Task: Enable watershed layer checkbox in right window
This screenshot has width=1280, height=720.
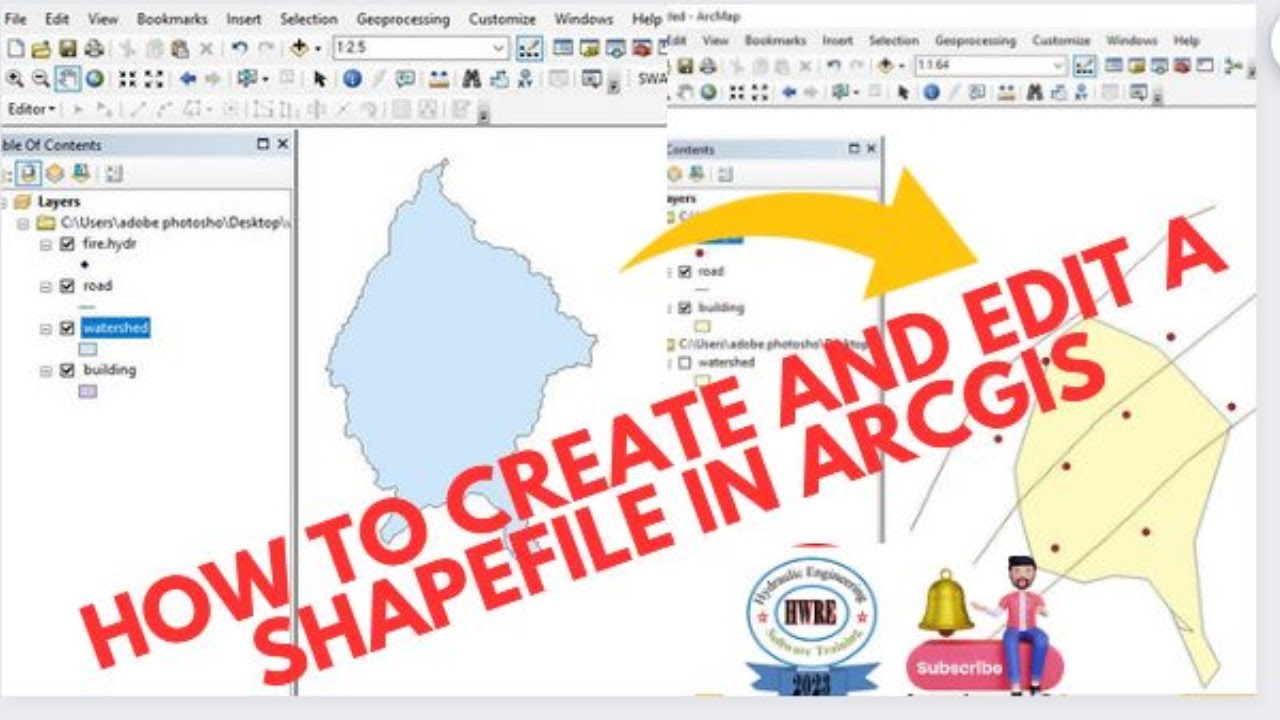Action: point(685,362)
